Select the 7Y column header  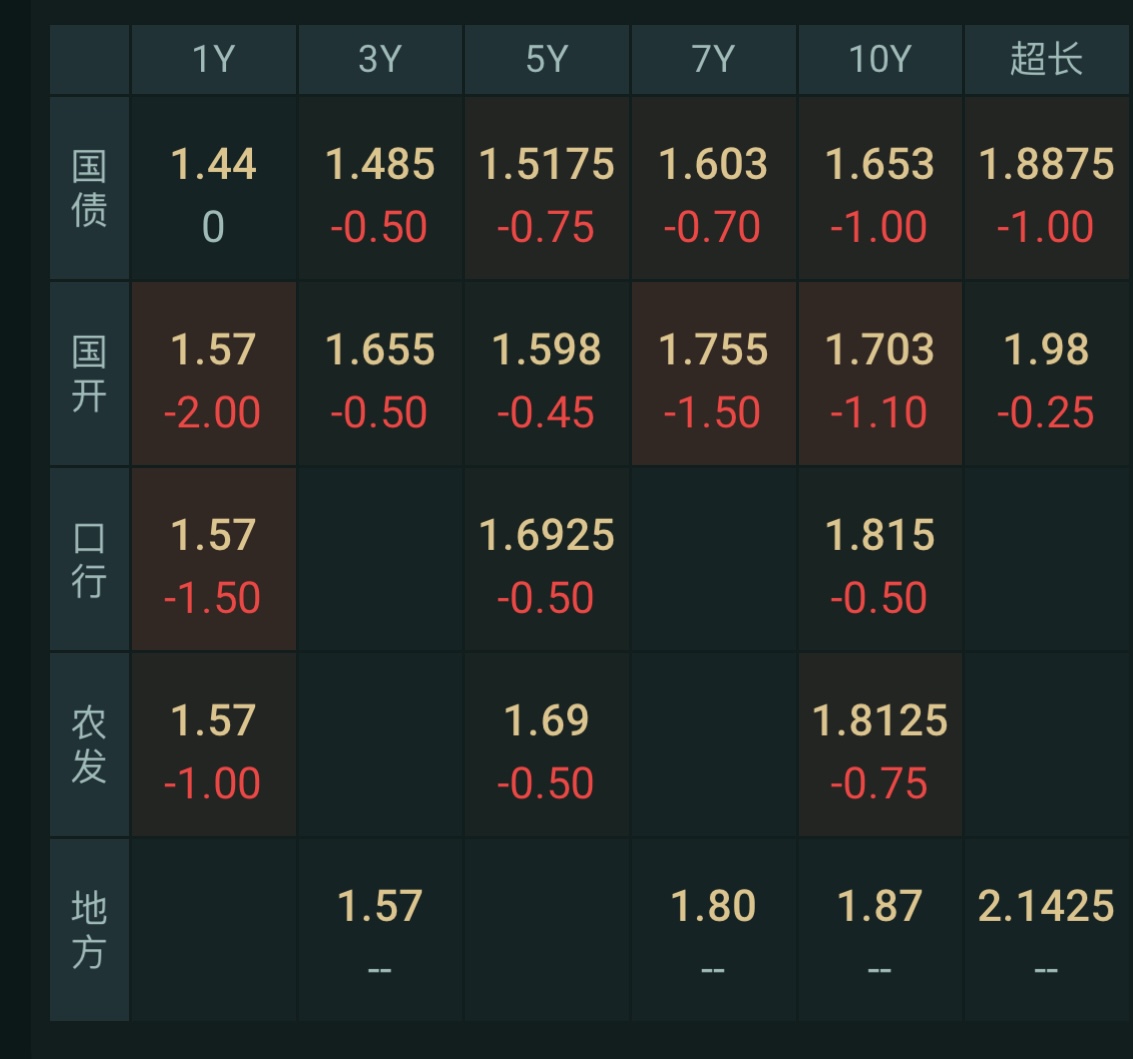713,61
